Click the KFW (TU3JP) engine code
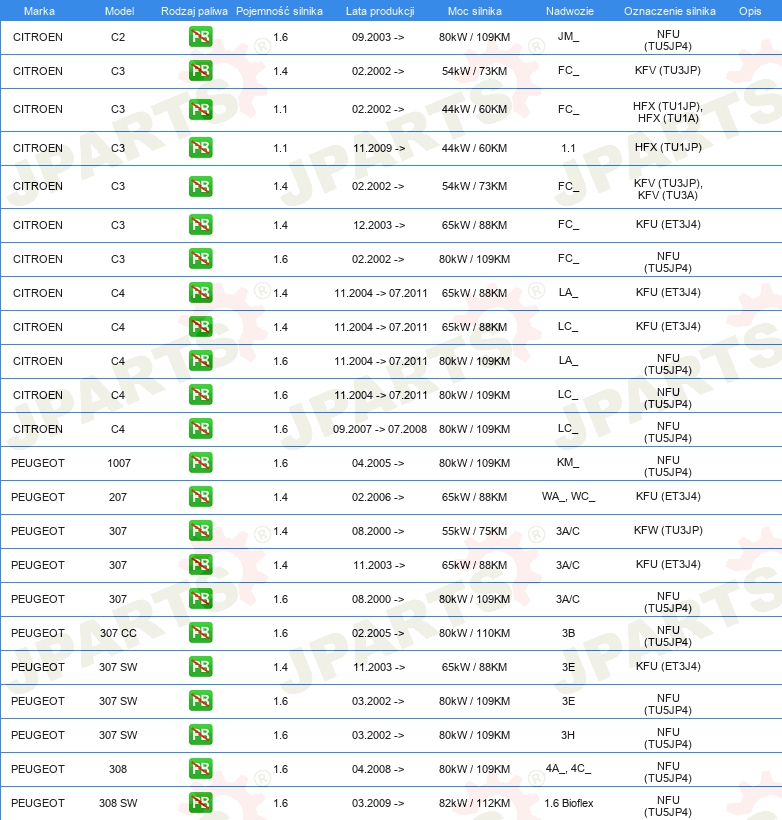Image resolution: width=782 pixels, height=820 pixels. coord(668,530)
